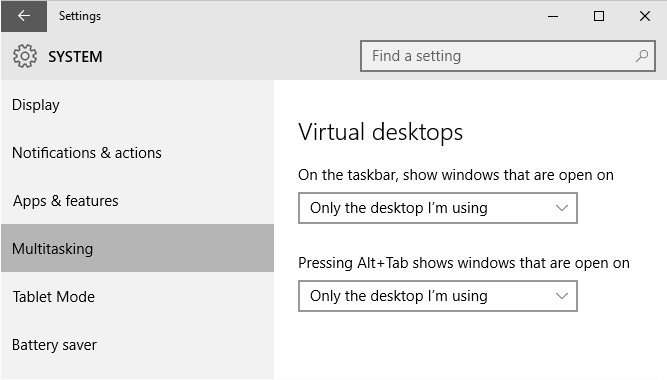This screenshot has width=667, height=380.
Task: Open the taskbar windows dropdown
Action: click(438, 208)
